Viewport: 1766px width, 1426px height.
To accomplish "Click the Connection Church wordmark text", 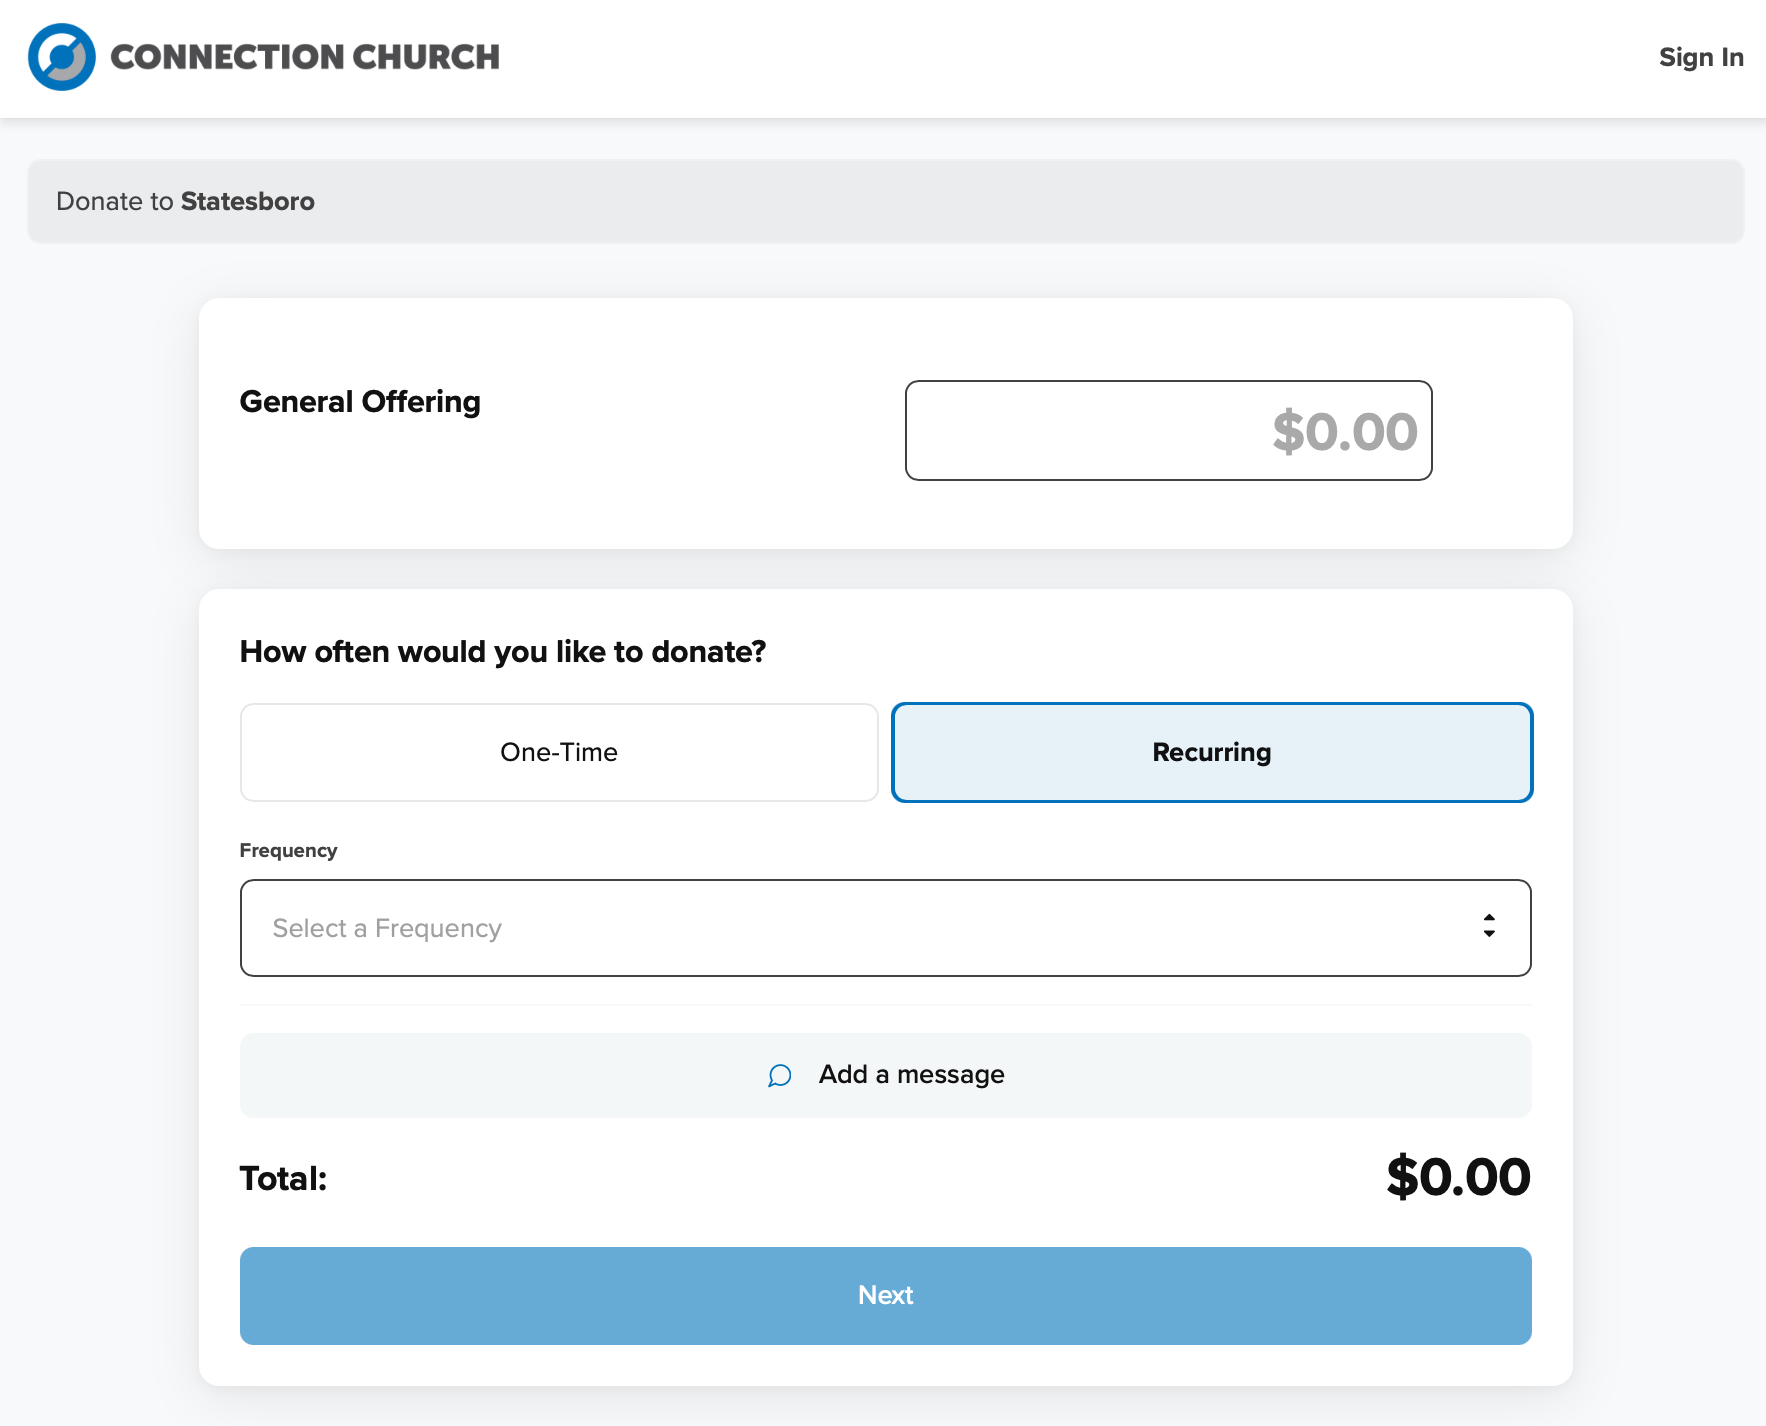I will click(x=305, y=57).
